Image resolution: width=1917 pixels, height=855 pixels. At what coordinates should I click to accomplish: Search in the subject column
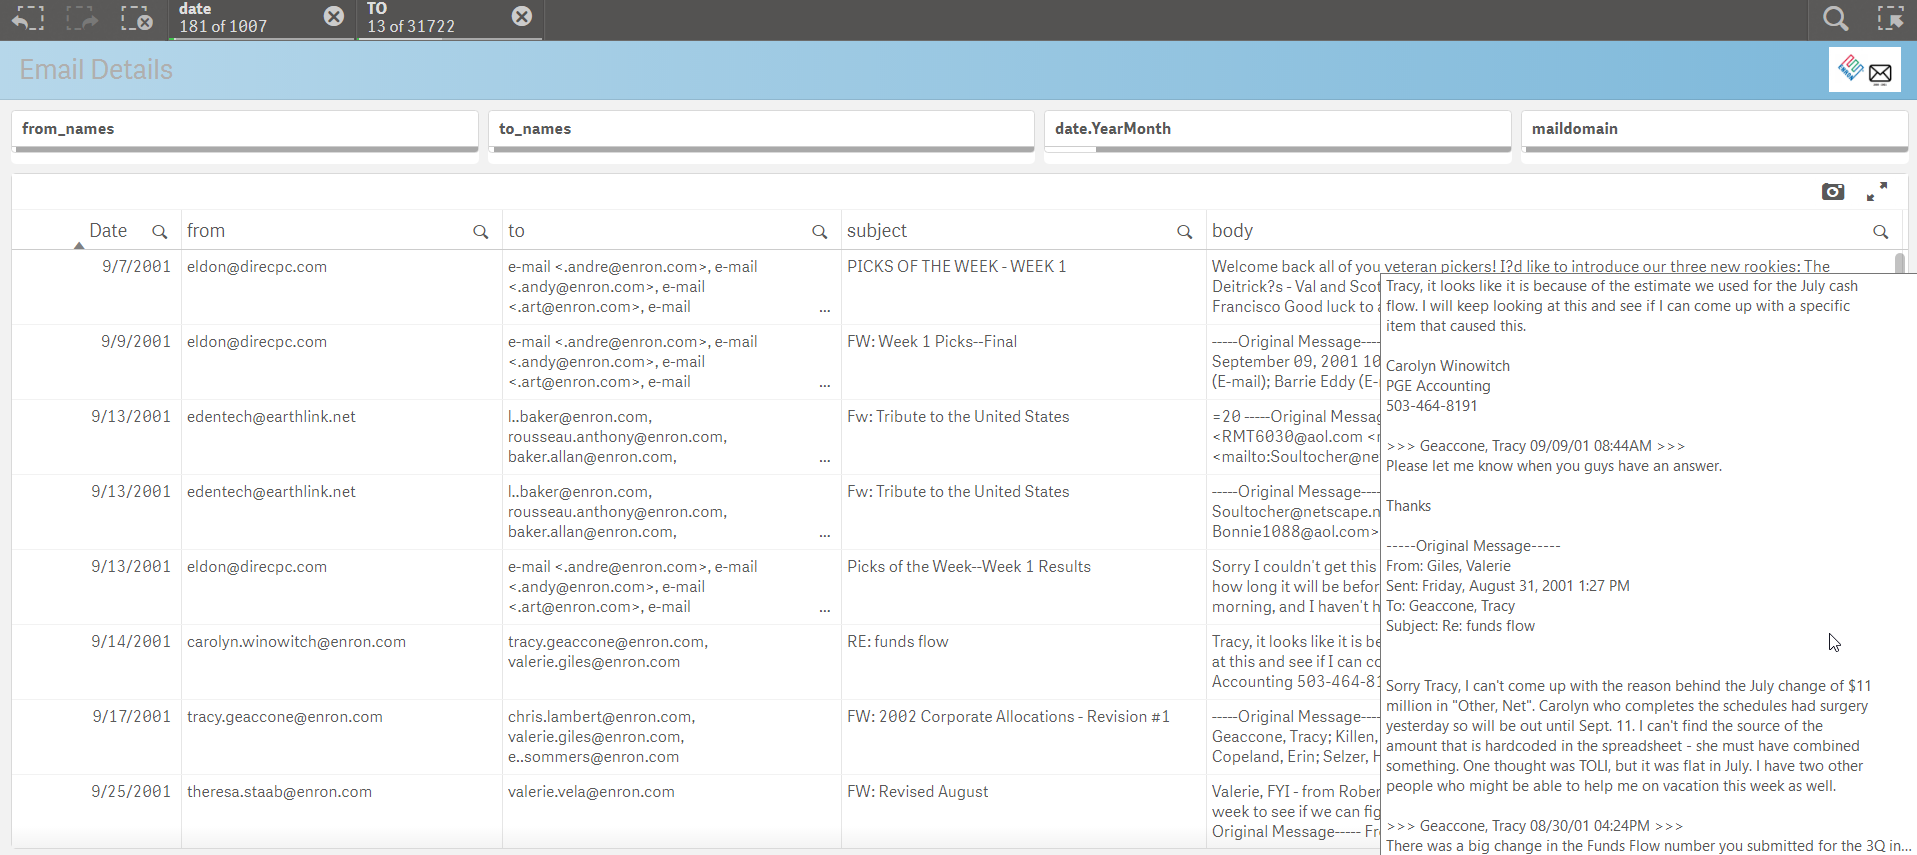tap(1184, 232)
